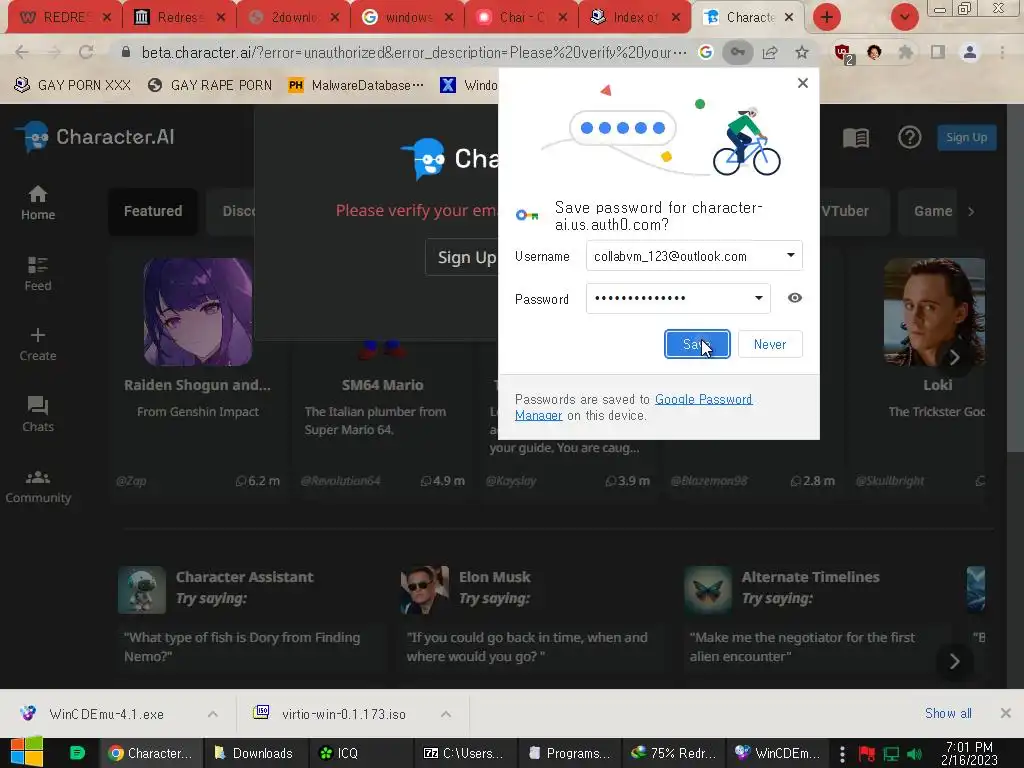Show password with the eye icon
The height and width of the screenshot is (768, 1024).
(x=794, y=298)
